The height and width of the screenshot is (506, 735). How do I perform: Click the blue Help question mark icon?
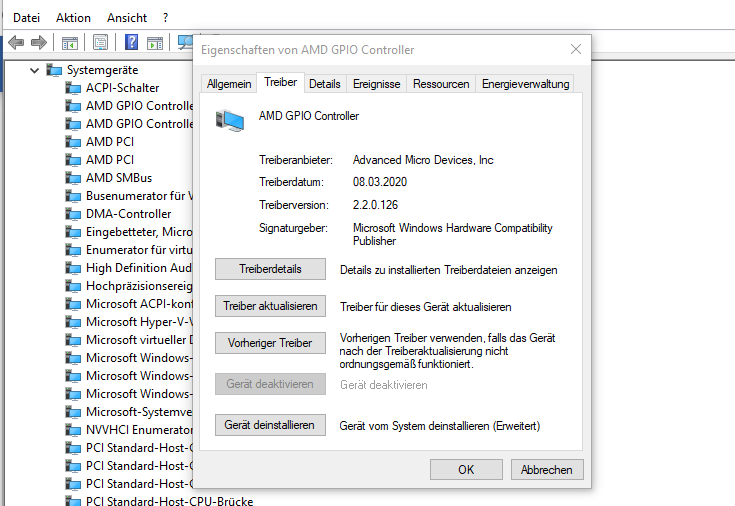[131, 42]
